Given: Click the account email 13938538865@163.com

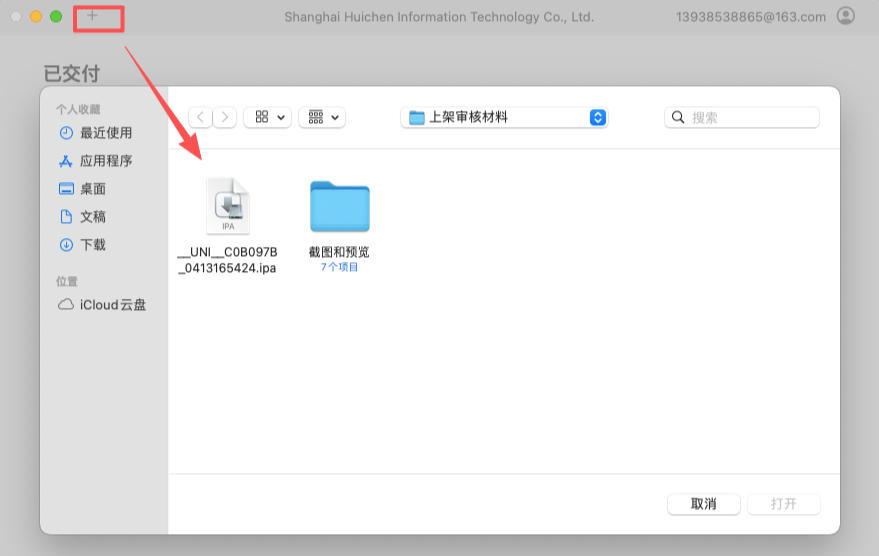Looking at the screenshot, I should point(751,17).
